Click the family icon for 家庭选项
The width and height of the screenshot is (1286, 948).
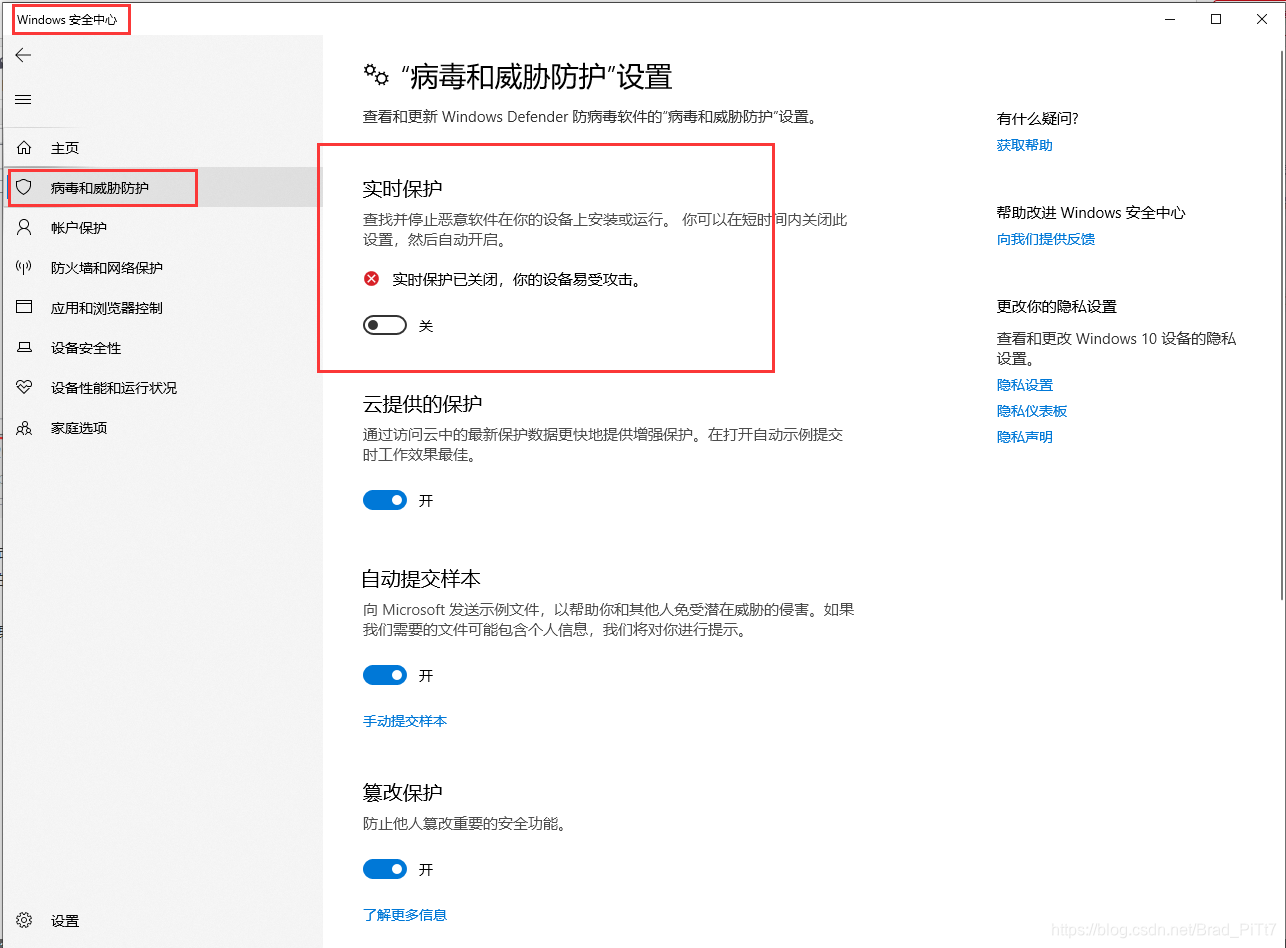24,427
